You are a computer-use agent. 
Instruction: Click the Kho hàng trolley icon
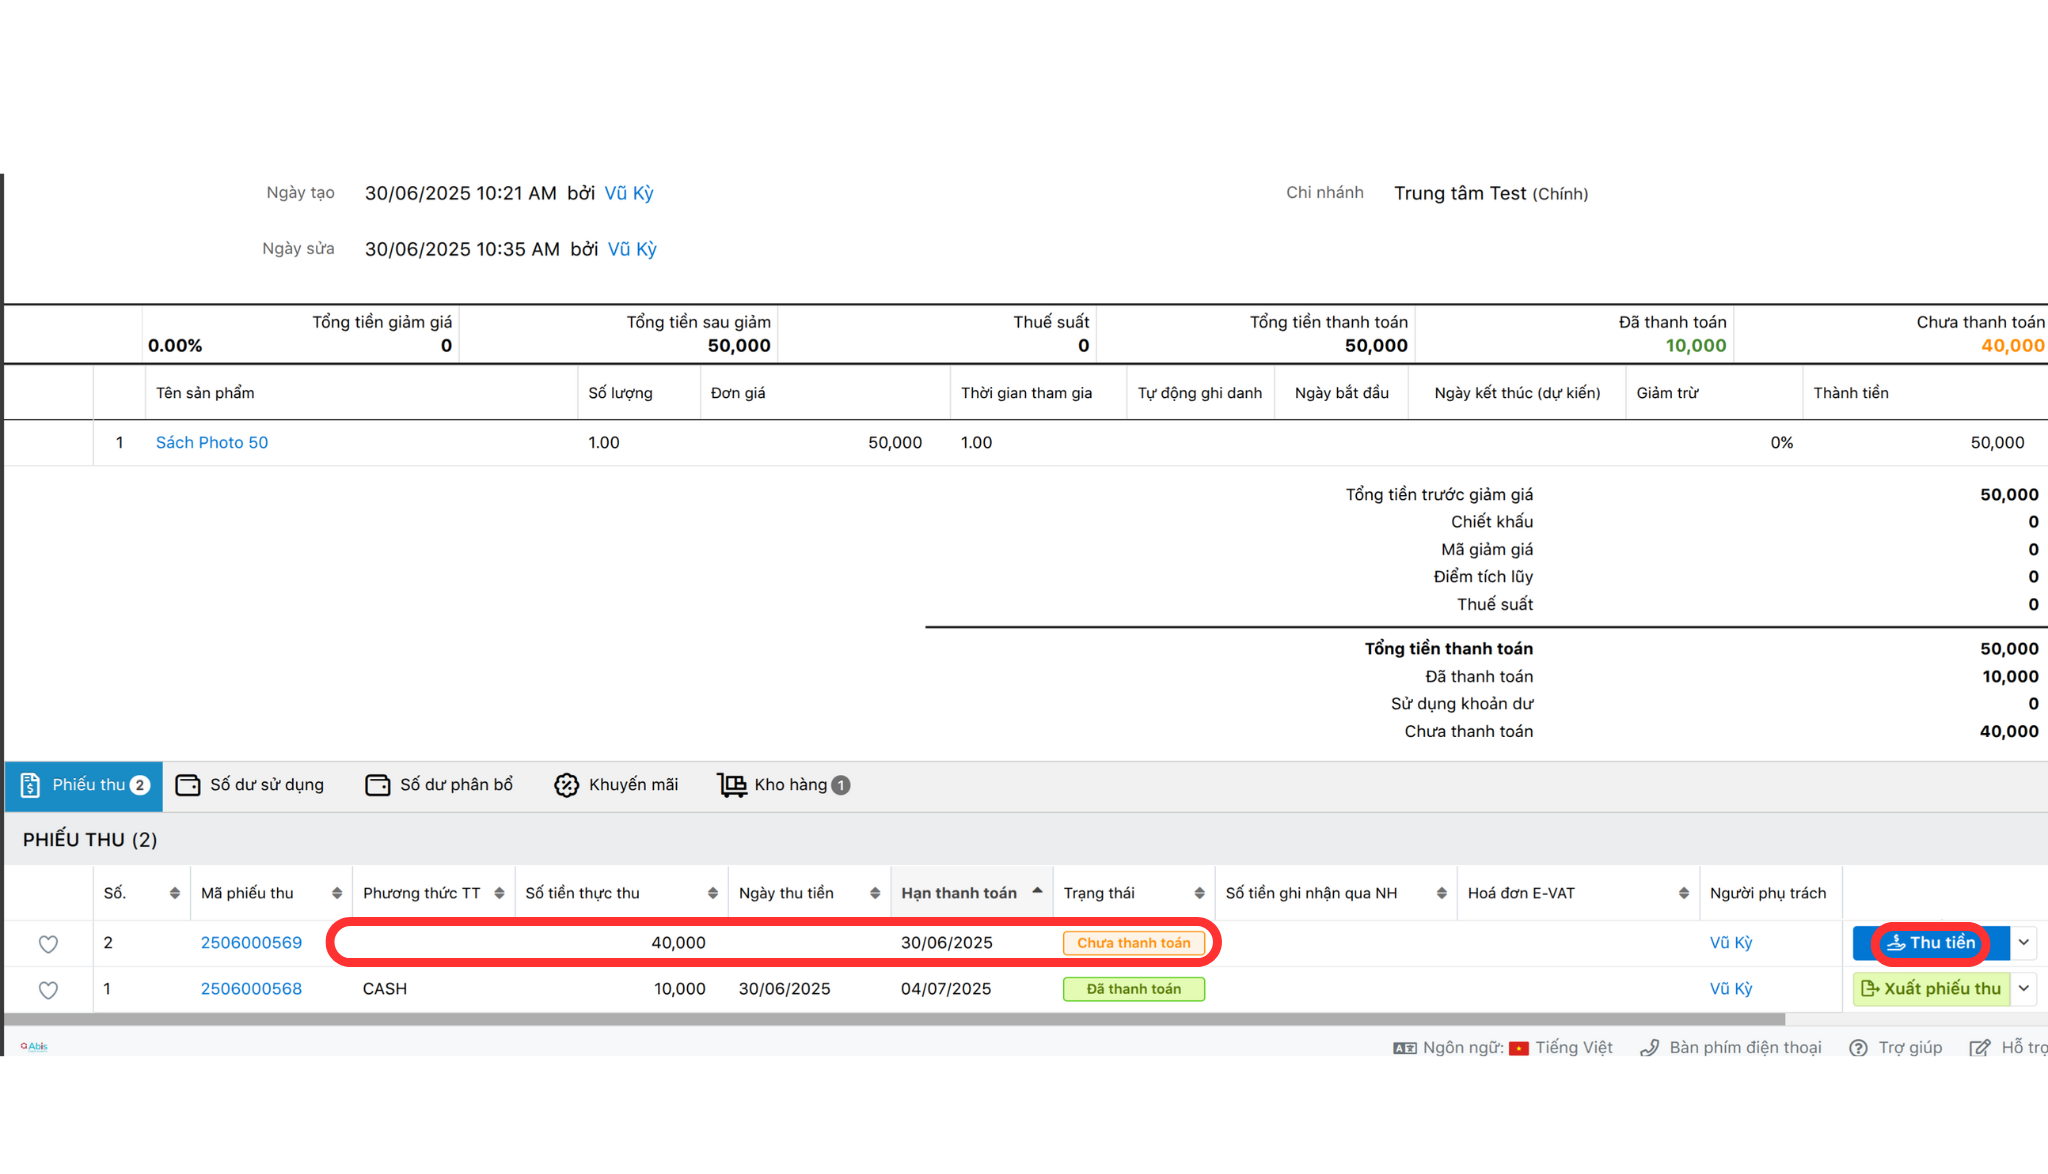(731, 785)
